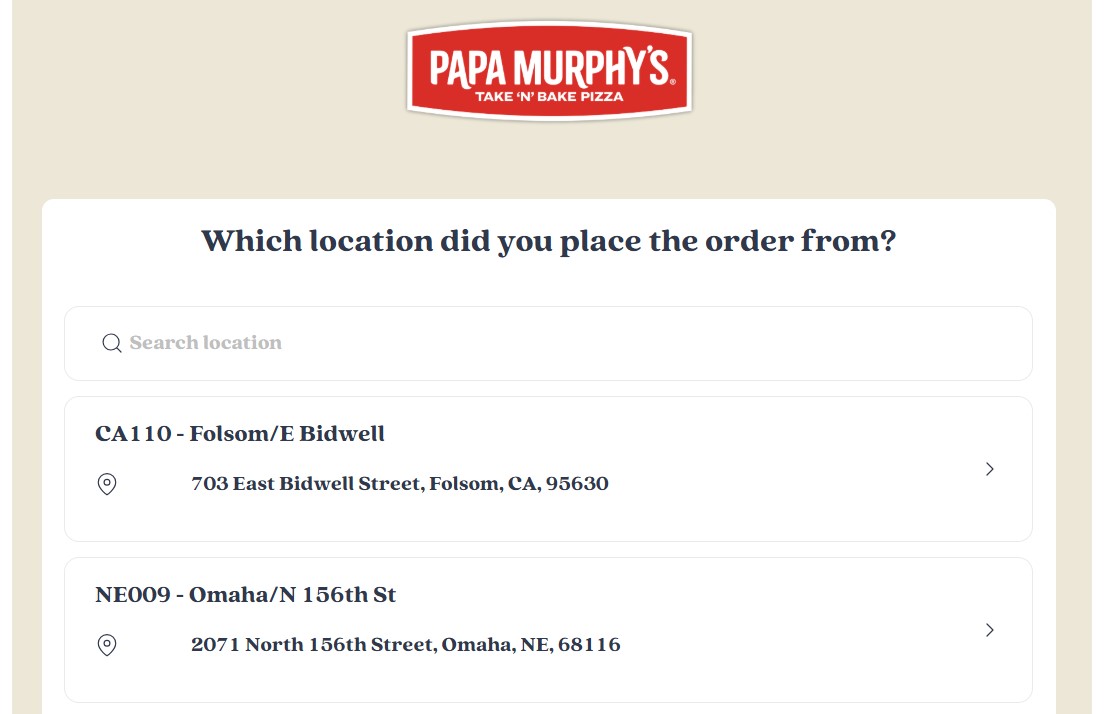Click the 2071 North 156th Street address

[312, 645]
